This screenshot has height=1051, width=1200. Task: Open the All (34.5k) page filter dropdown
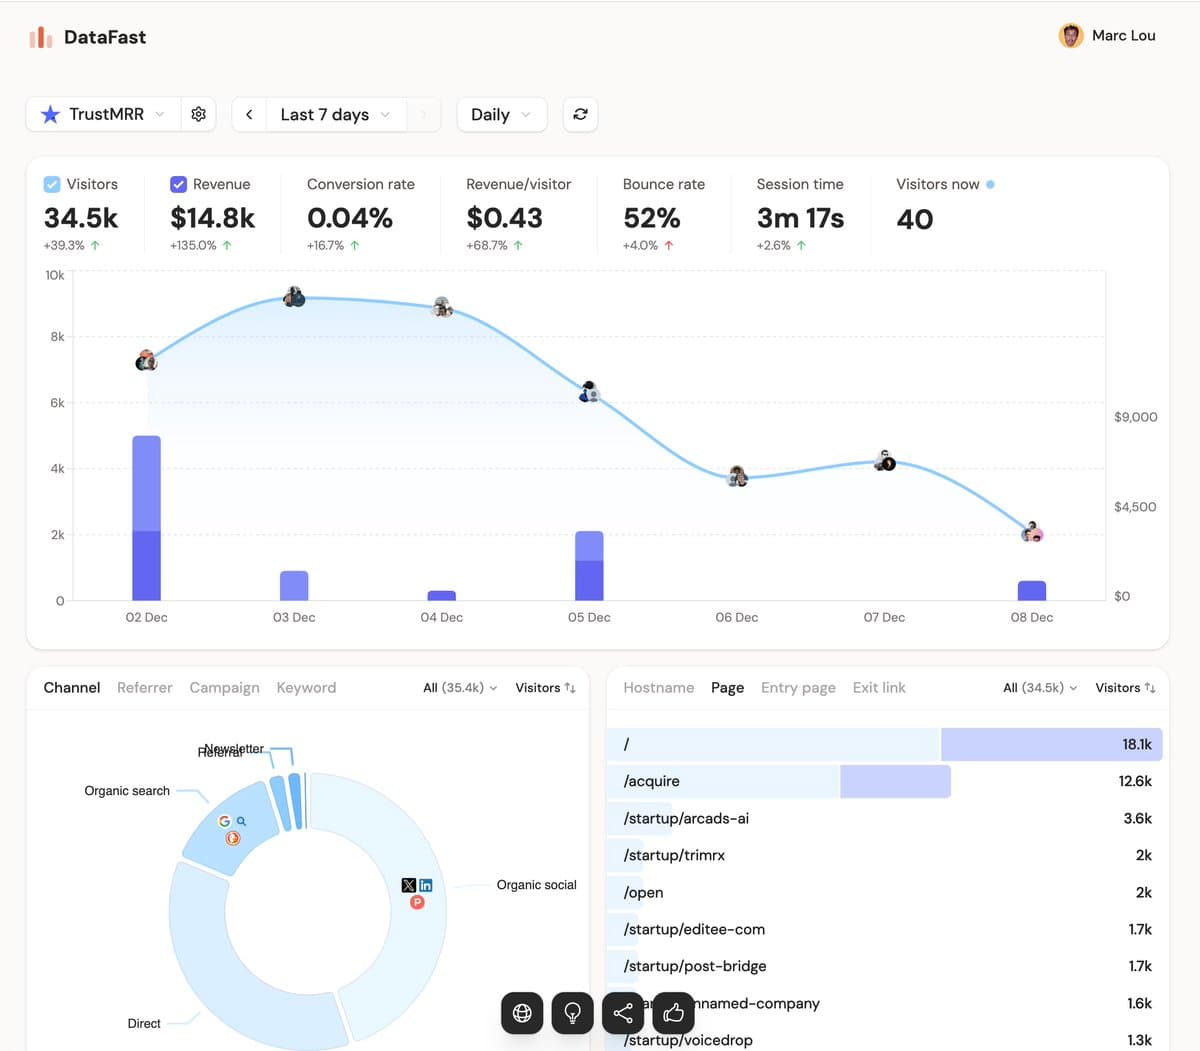pos(1040,688)
